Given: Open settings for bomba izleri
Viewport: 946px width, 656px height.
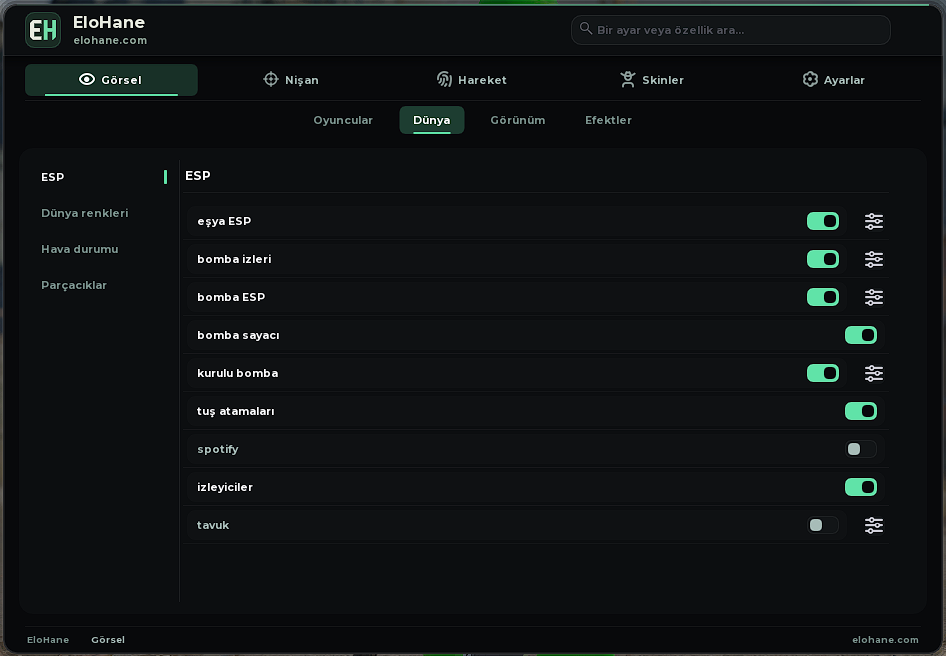Looking at the screenshot, I should (x=874, y=260).
